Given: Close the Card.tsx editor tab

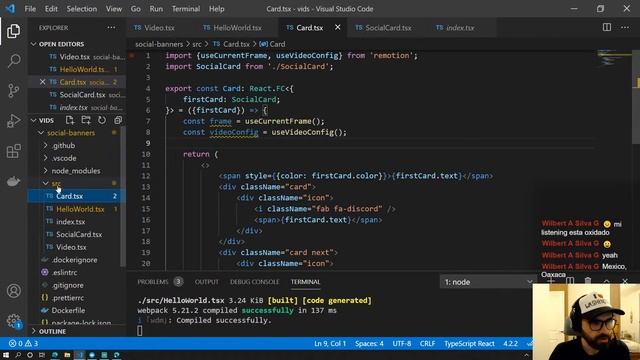Looking at the screenshot, I should coord(338,27).
